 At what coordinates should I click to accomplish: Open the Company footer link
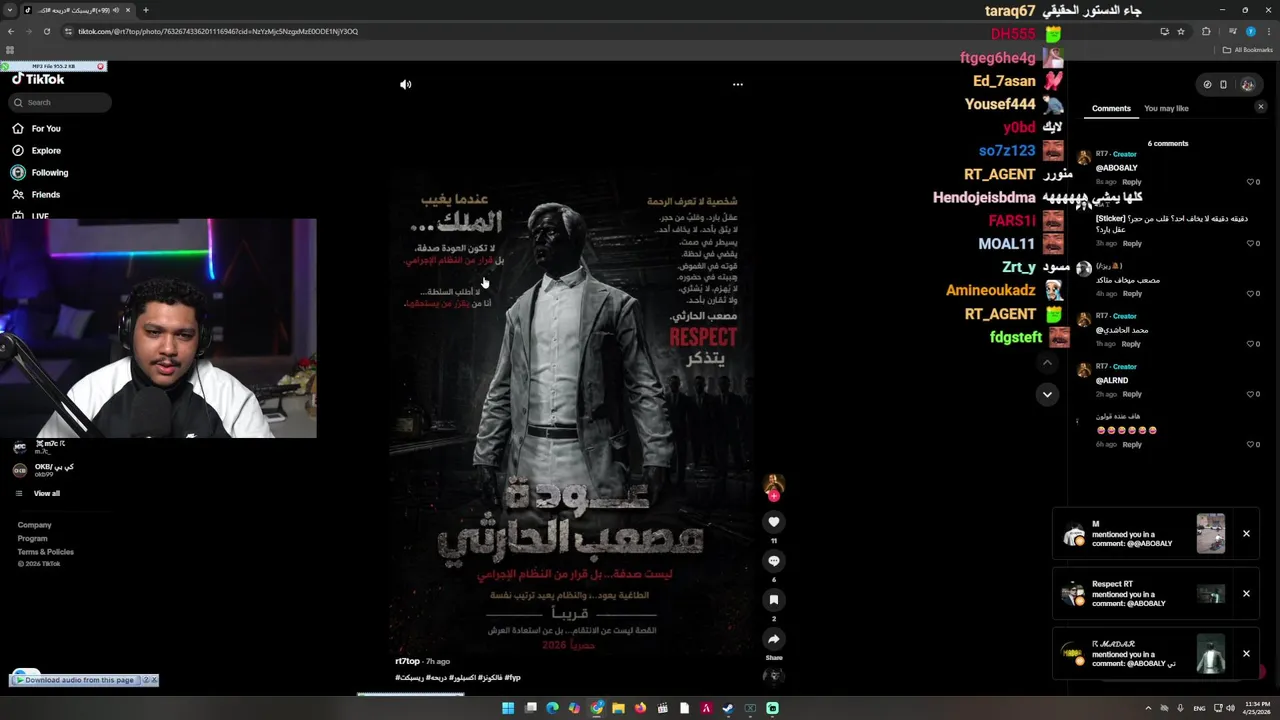[x=34, y=525]
